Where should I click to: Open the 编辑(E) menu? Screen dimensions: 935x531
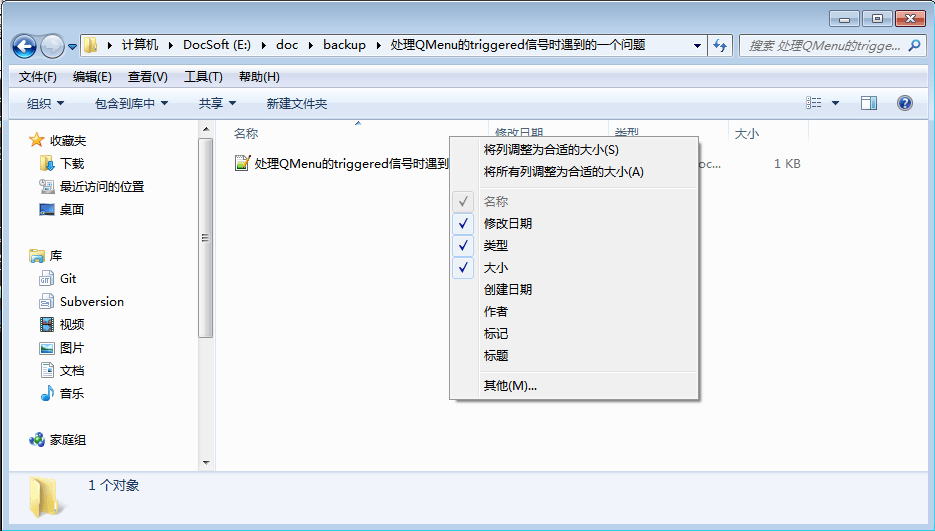(x=92, y=77)
